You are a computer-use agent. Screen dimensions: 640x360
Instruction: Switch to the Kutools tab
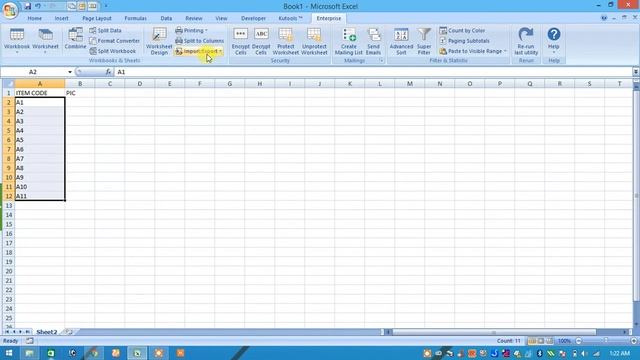(x=290, y=18)
